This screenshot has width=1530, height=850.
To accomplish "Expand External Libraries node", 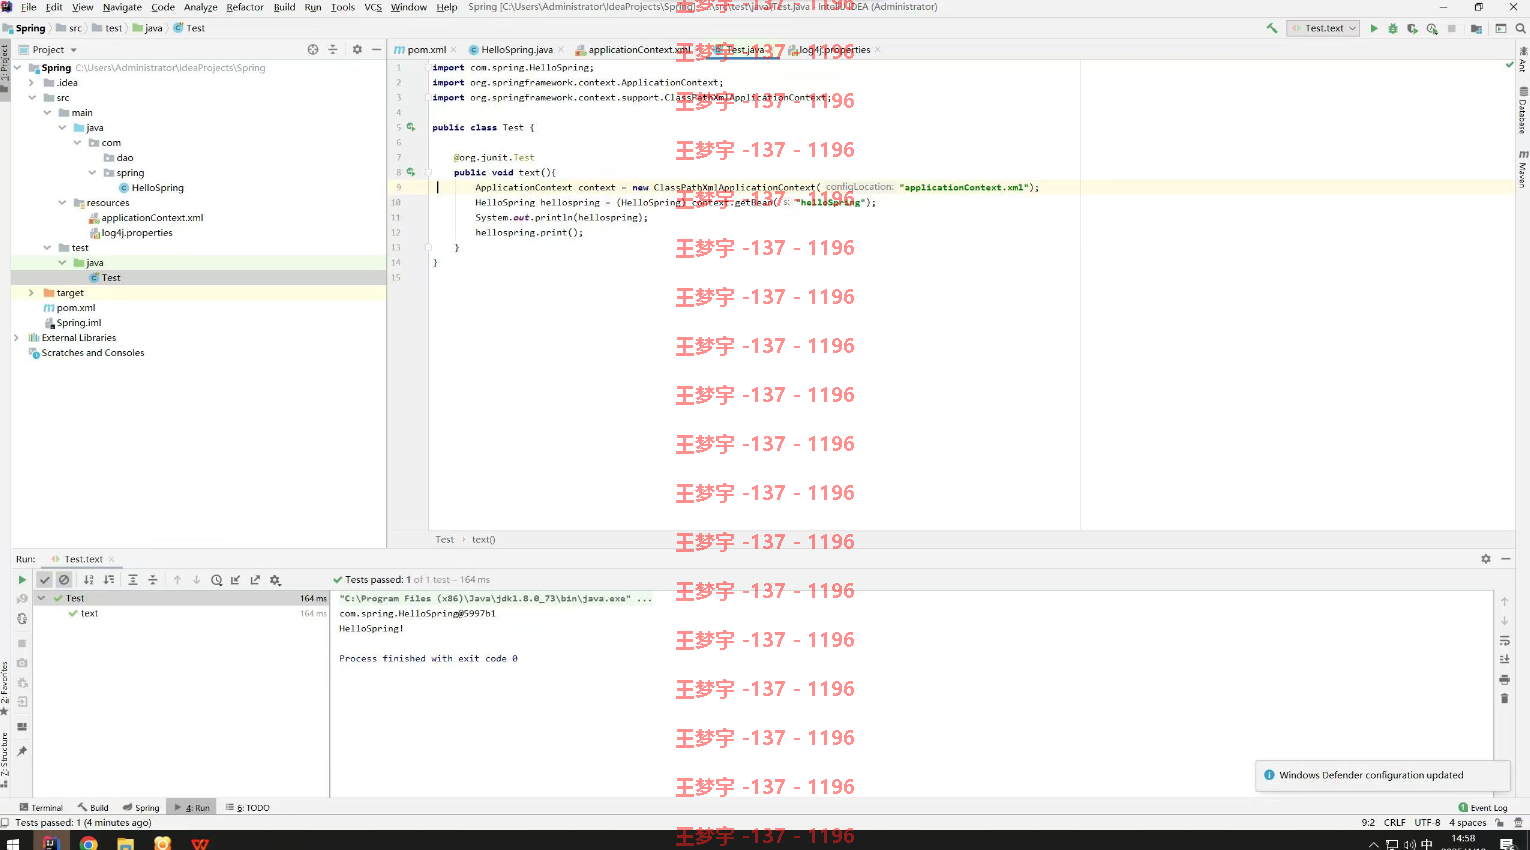I will pos(17,338).
